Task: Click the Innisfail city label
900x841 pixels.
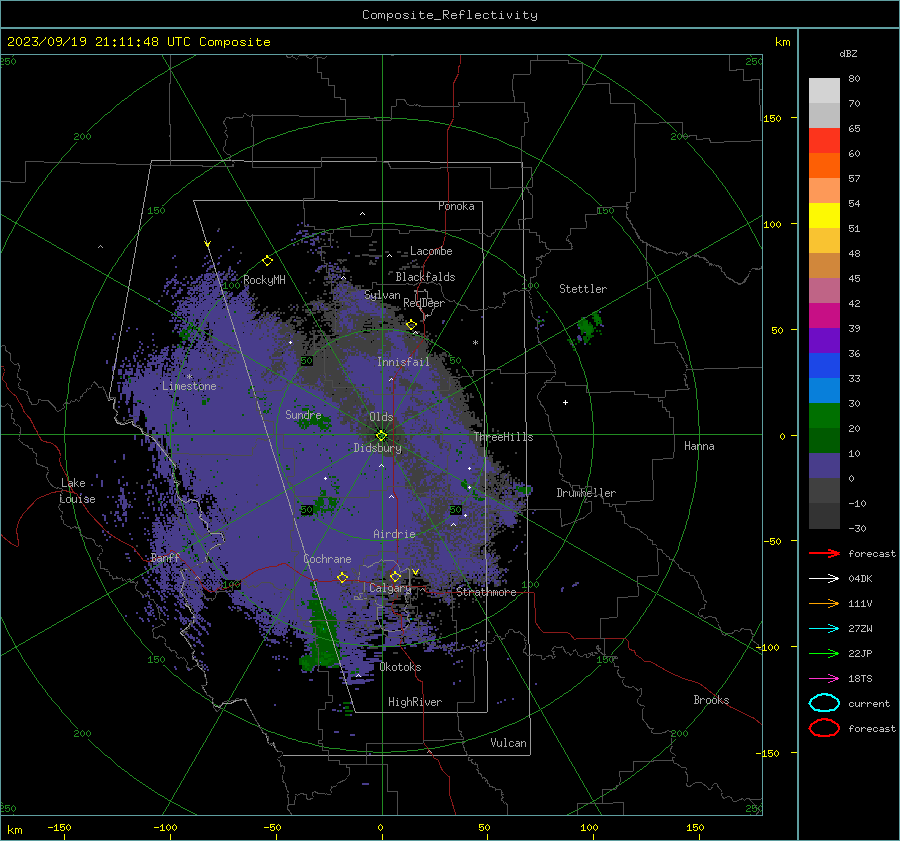Action: click(403, 362)
